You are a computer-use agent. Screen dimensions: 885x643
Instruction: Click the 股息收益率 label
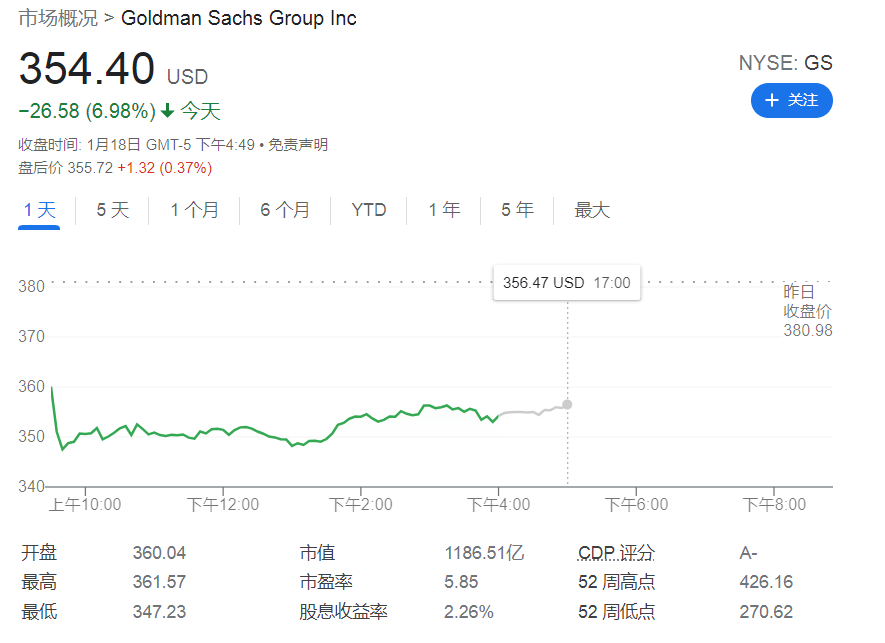[343, 612]
